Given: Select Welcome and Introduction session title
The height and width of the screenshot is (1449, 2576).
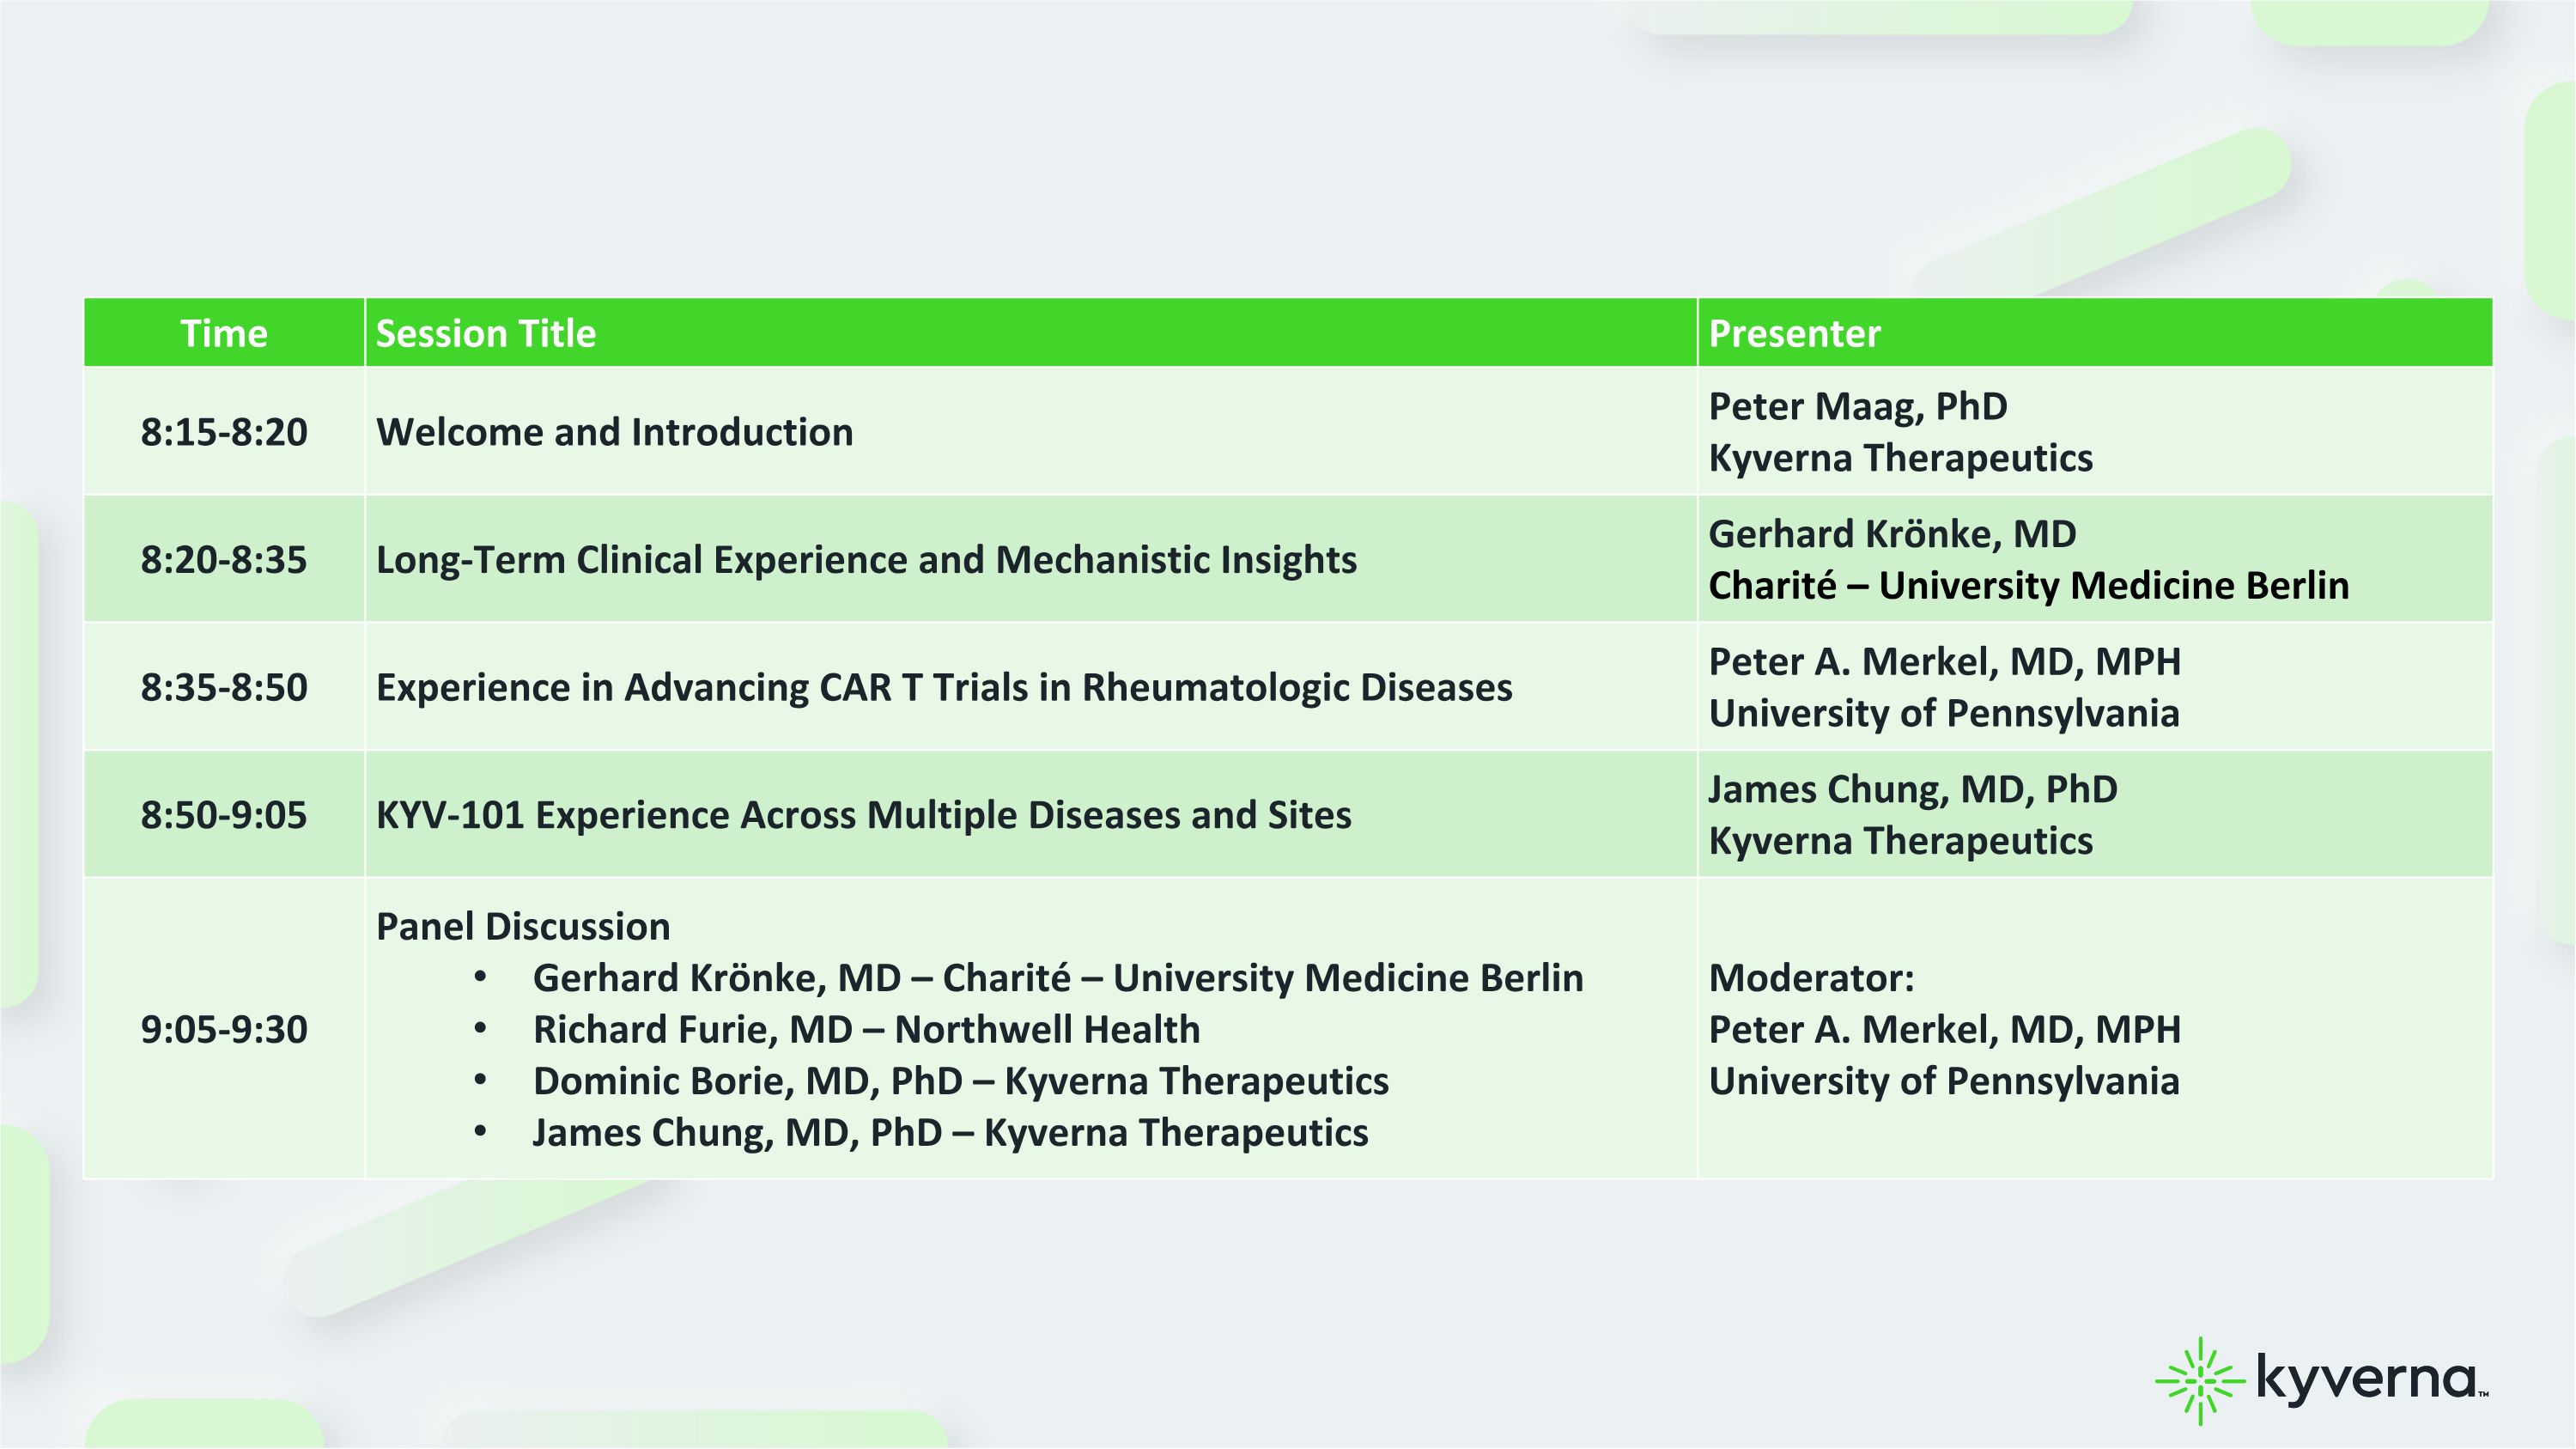Looking at the screenshot, I should [615, 432].
